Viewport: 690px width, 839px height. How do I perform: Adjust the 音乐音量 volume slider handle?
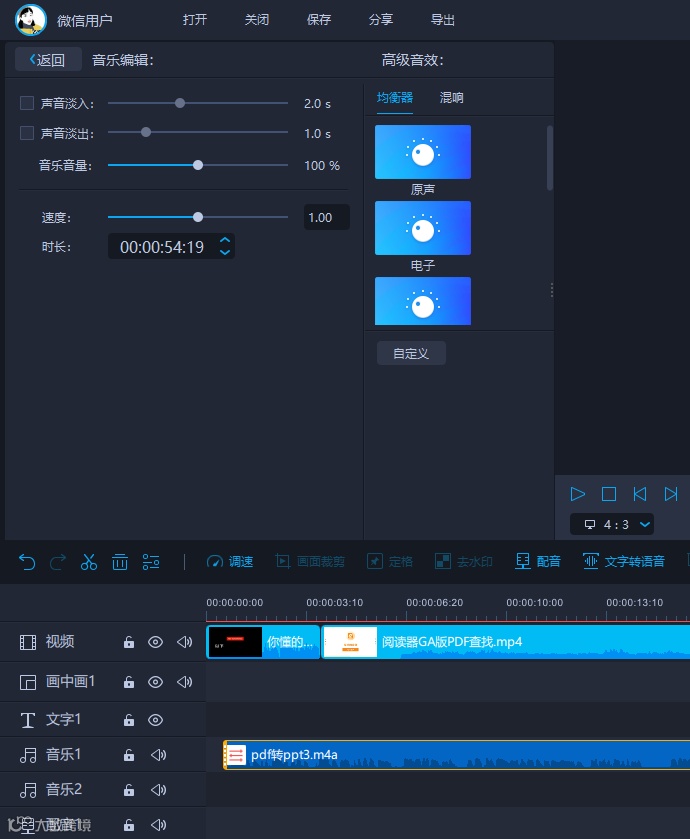pos(198,165)
